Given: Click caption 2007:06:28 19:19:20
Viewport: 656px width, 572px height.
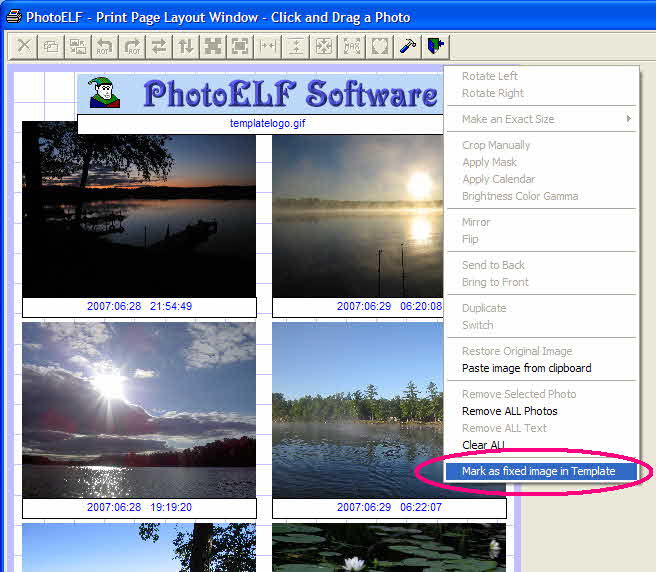Looking at the screenshot, I should click(139, 507).
